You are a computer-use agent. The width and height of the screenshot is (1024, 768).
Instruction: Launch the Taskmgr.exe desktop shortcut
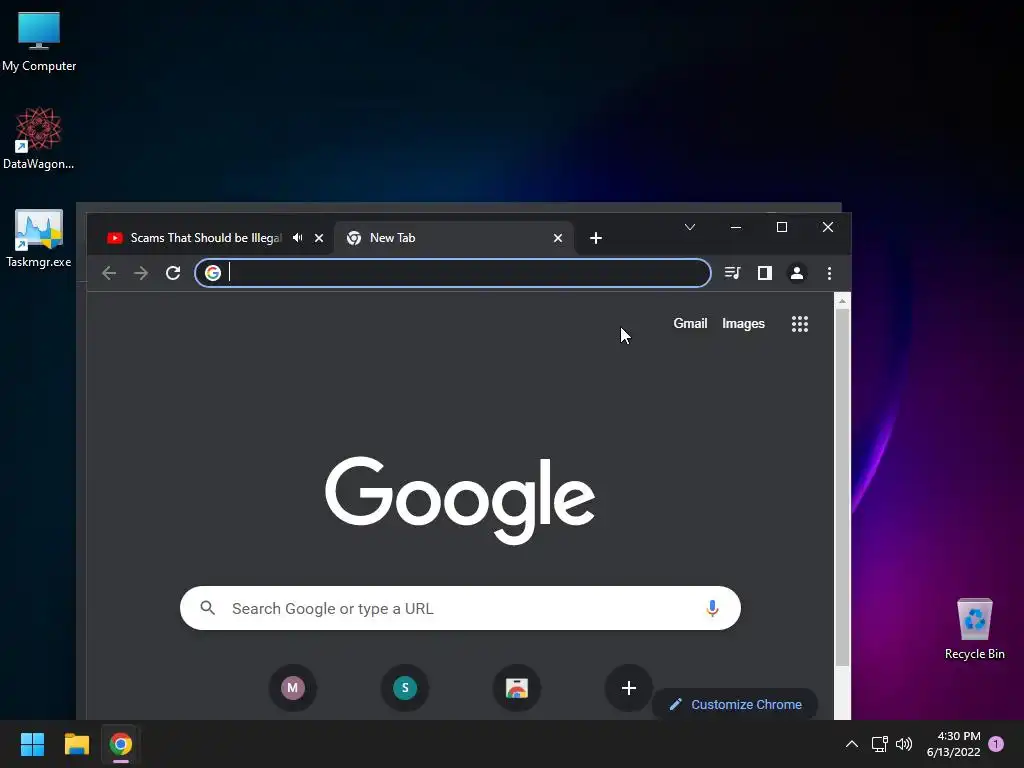tap(39, 238)
